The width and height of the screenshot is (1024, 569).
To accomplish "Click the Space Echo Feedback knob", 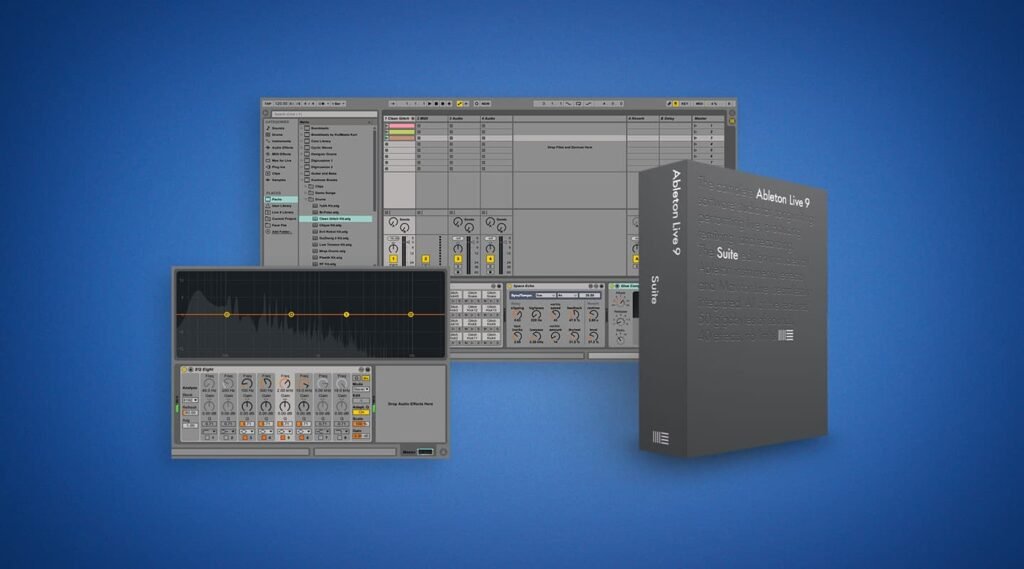I will [574, 316].
